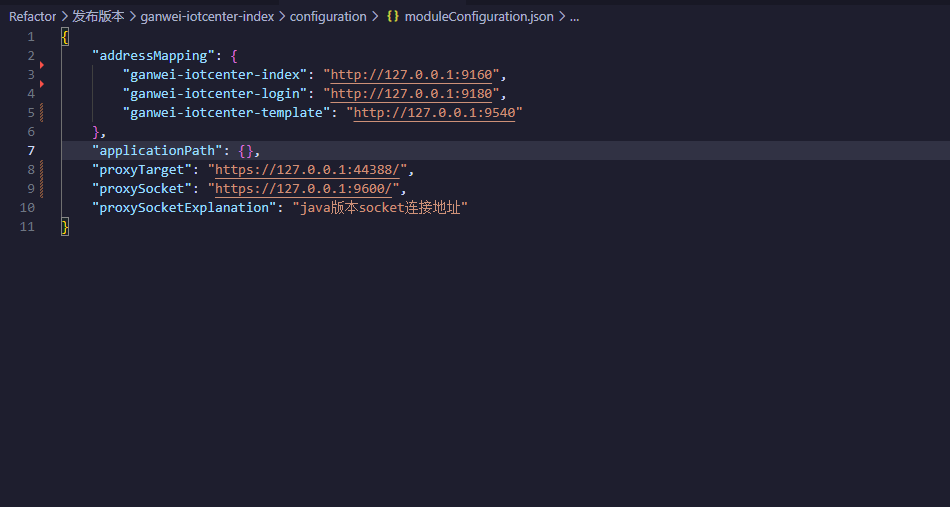
Task: Click the "proxyTarget" key
Action: point(142,170)
